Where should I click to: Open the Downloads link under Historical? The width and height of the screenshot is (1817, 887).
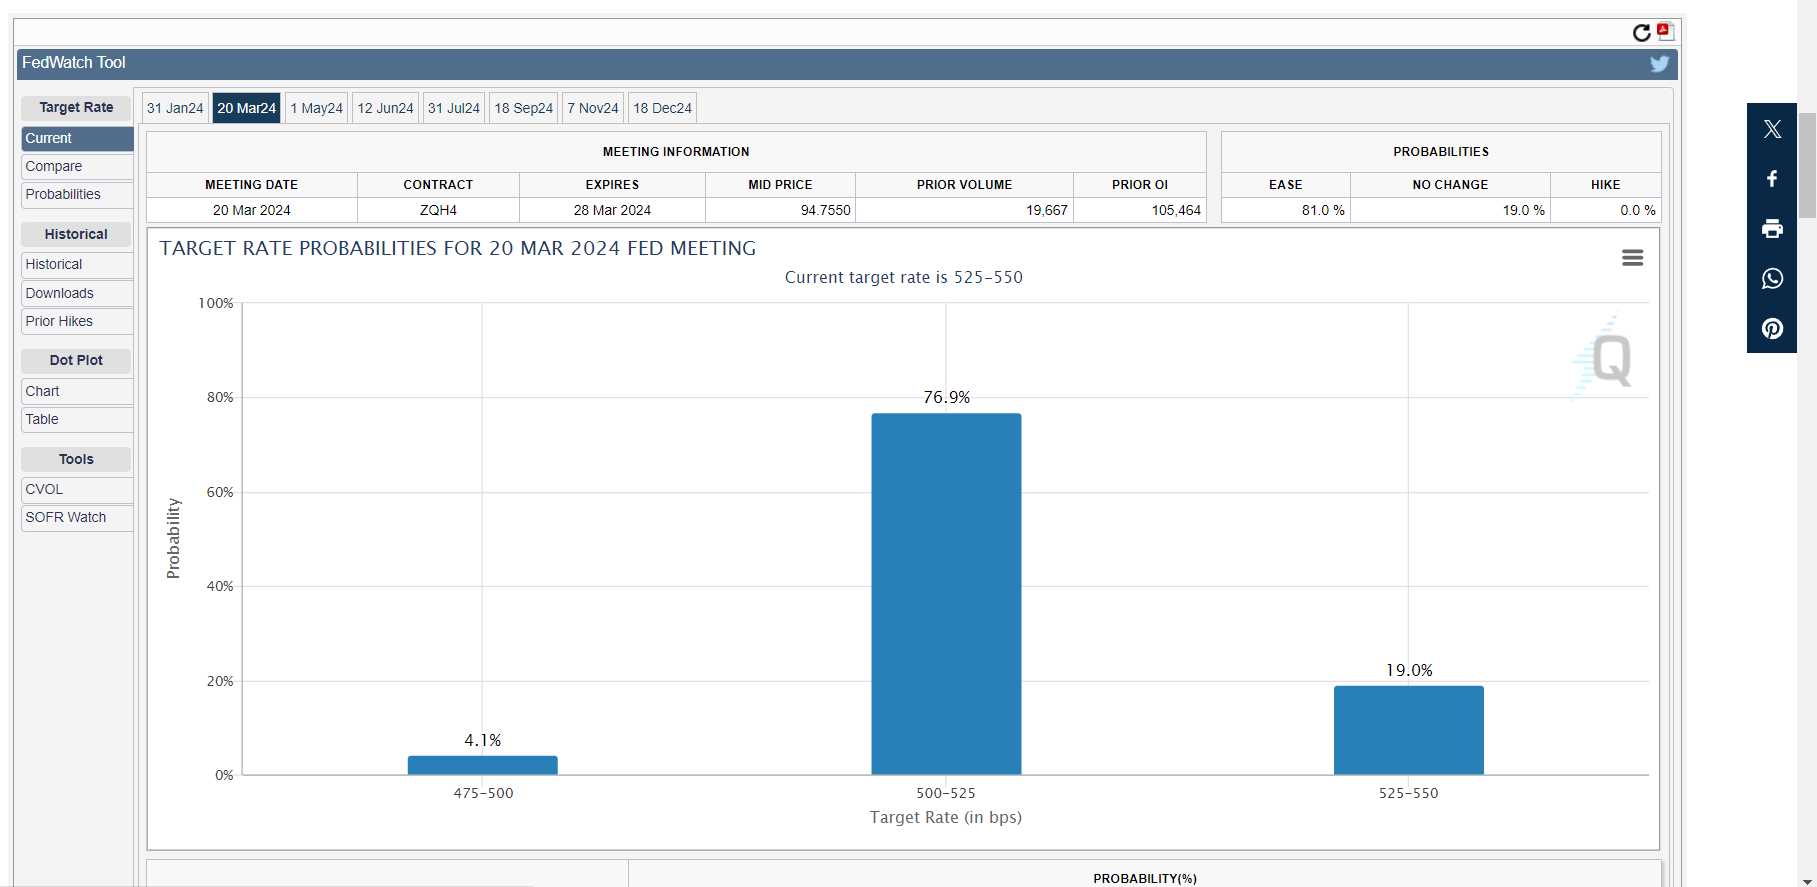click(x=60, y=294)
